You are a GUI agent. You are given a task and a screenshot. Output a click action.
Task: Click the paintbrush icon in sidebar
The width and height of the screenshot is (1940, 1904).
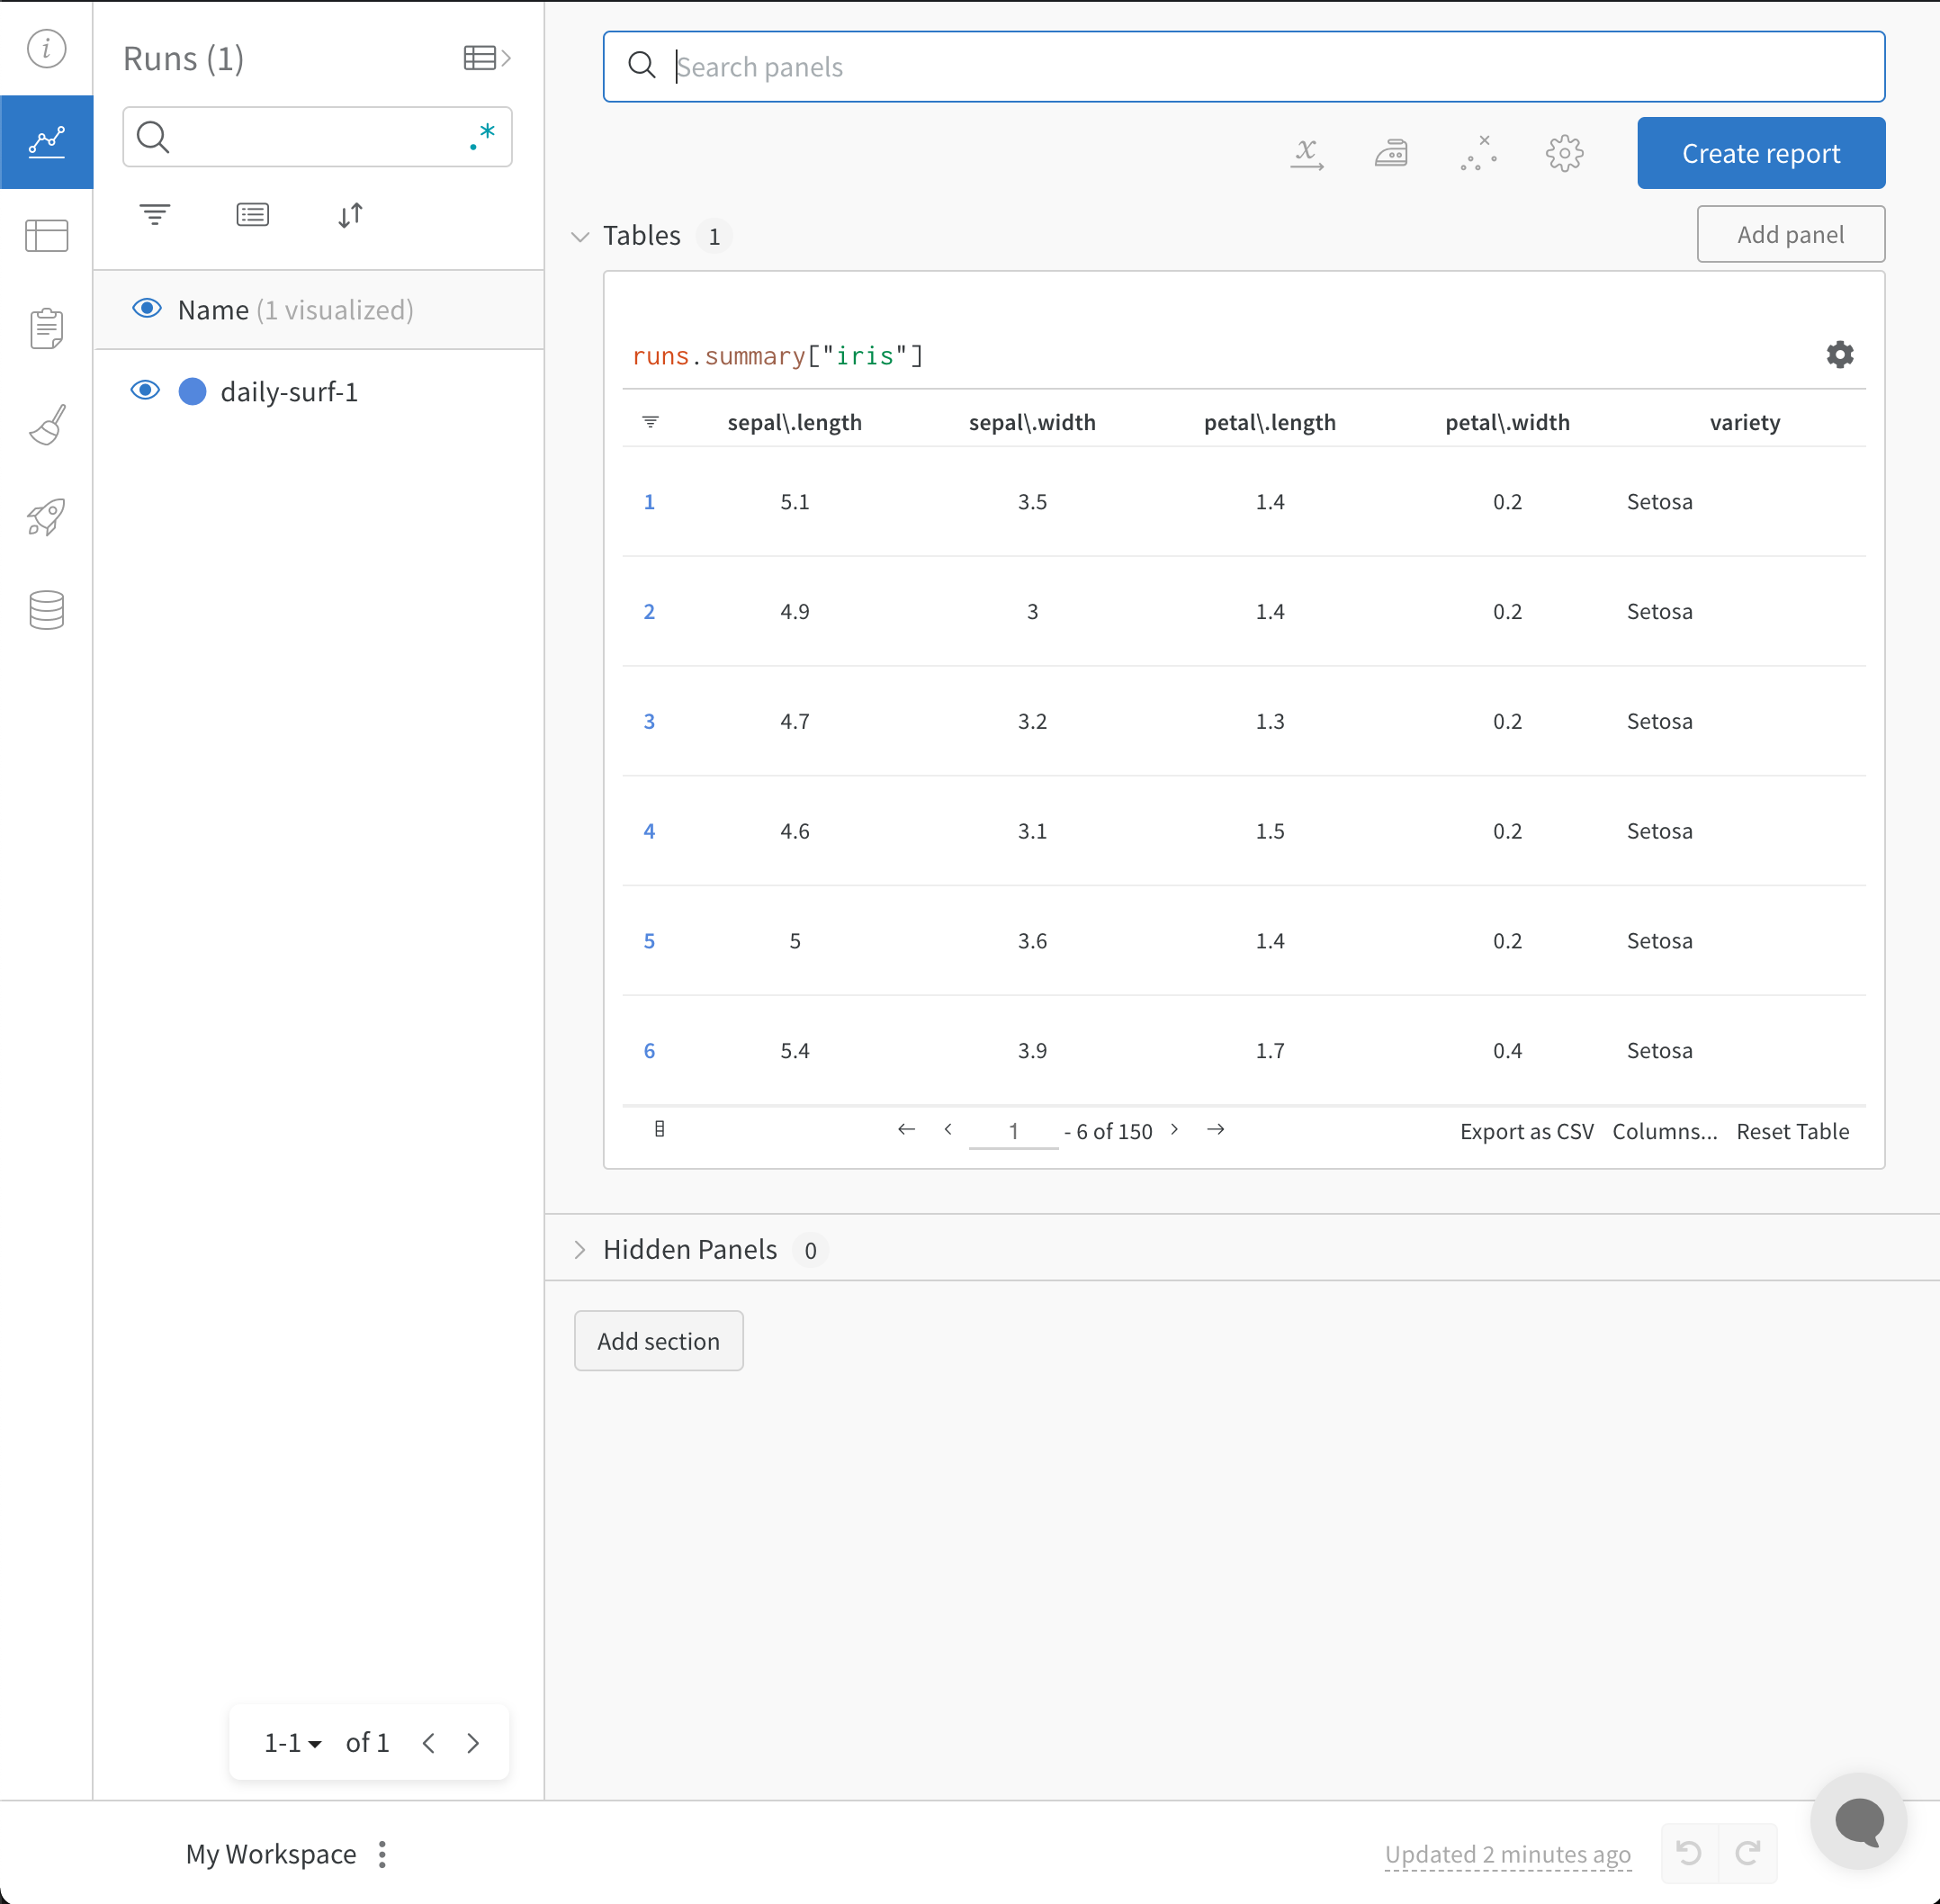[x=45, y=424]
